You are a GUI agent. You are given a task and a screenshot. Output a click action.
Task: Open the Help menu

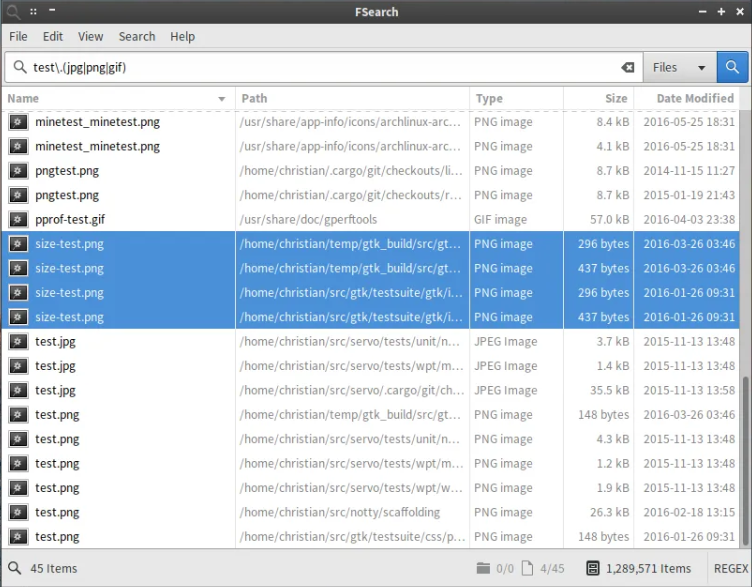click(183, 36)
